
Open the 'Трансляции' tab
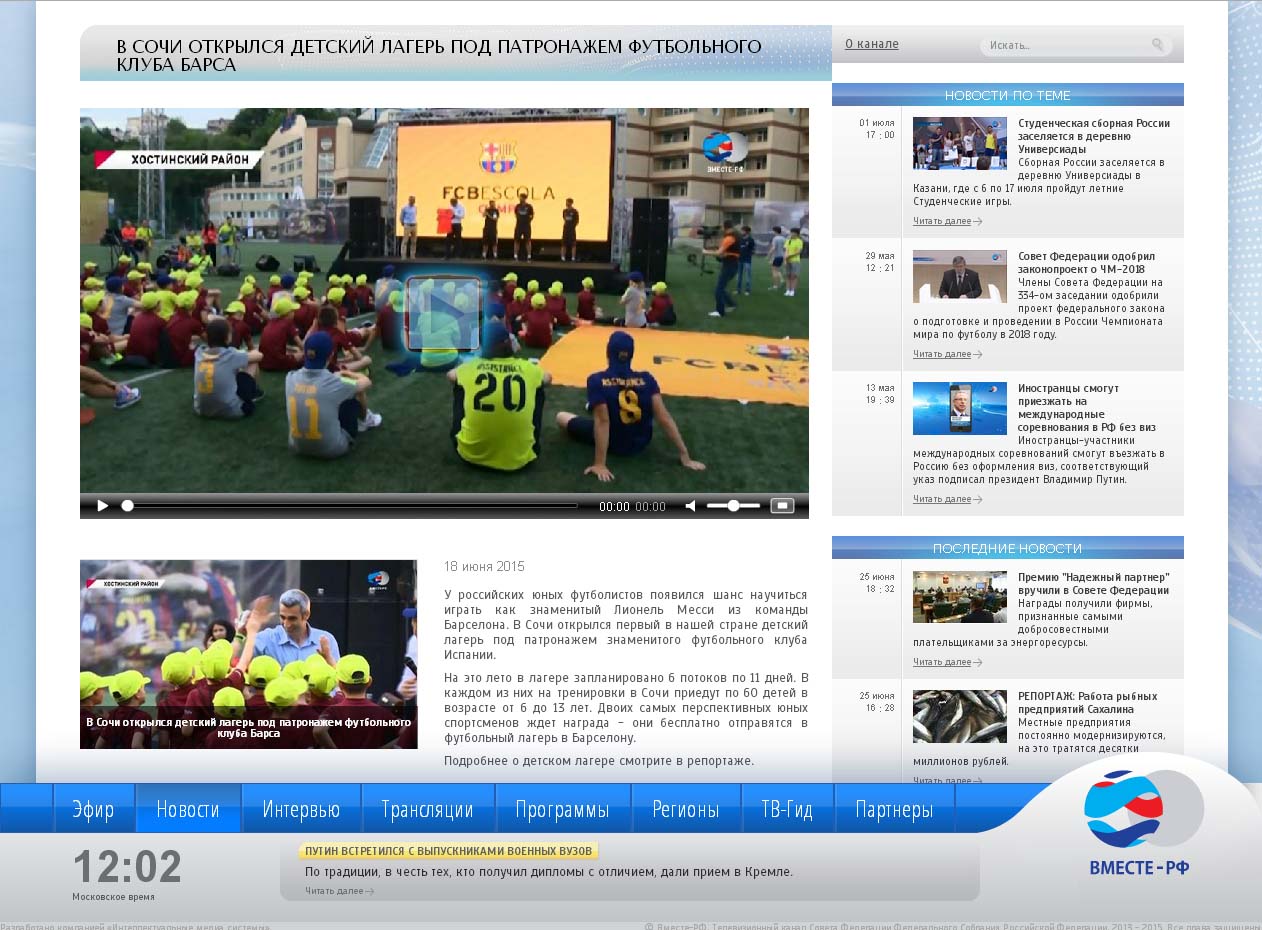pos(427,809)
